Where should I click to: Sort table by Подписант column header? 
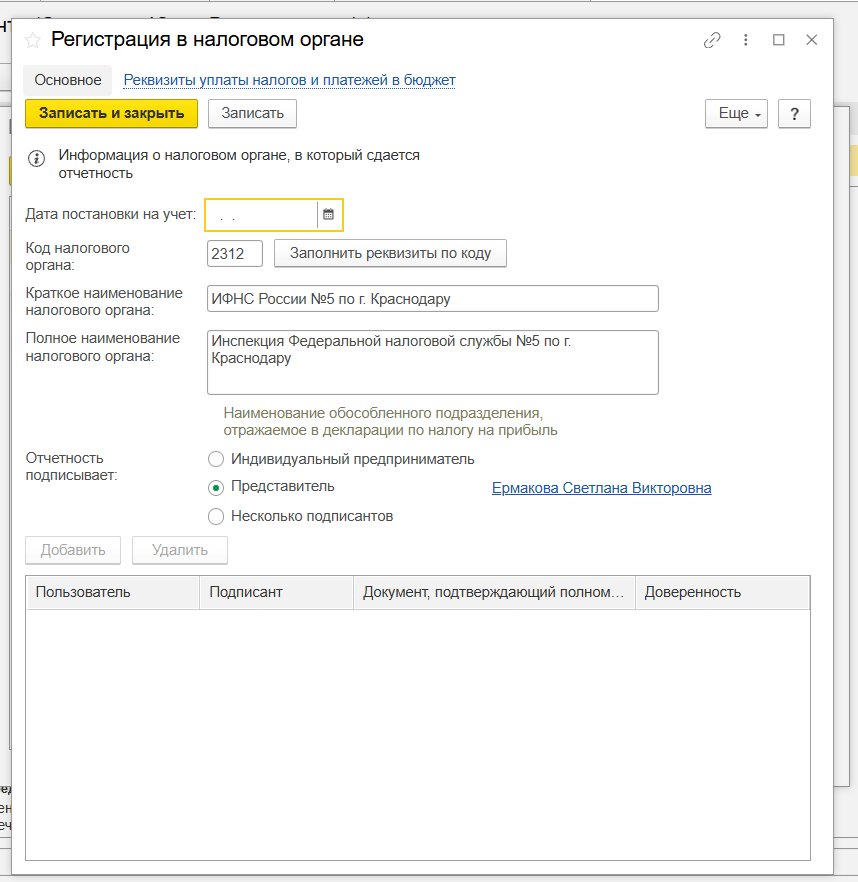click(276, 592)
